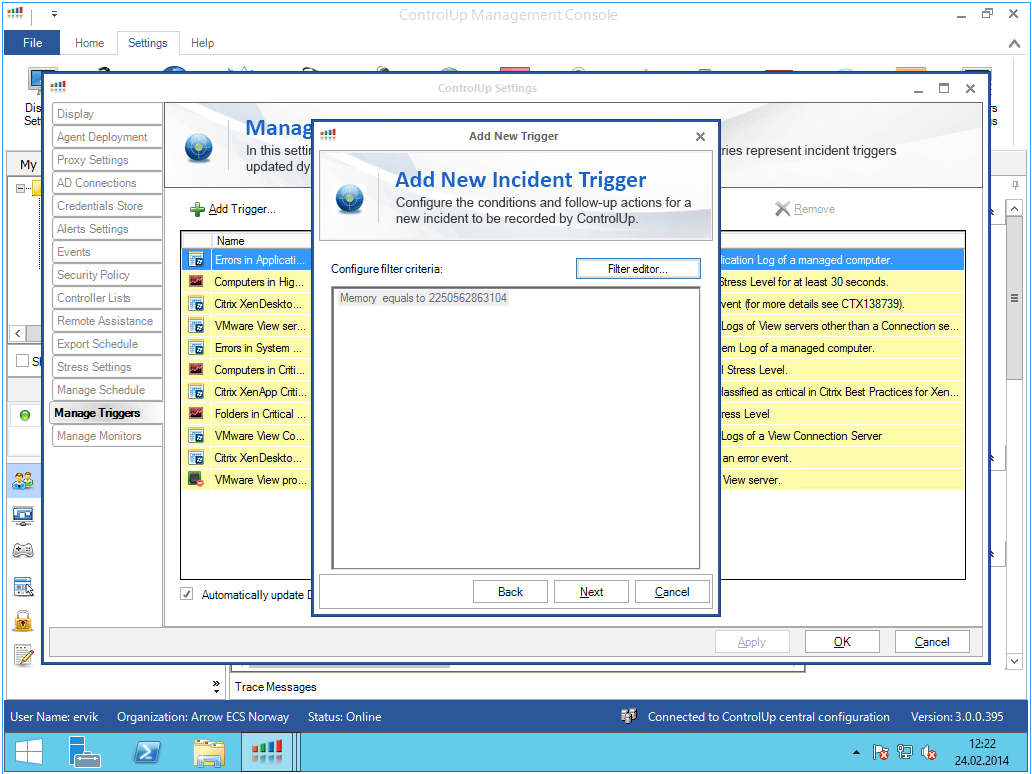Click the scroll-left arrow in console tree
The width and height of the screenshot is (1032, 774).
point(18,334)
